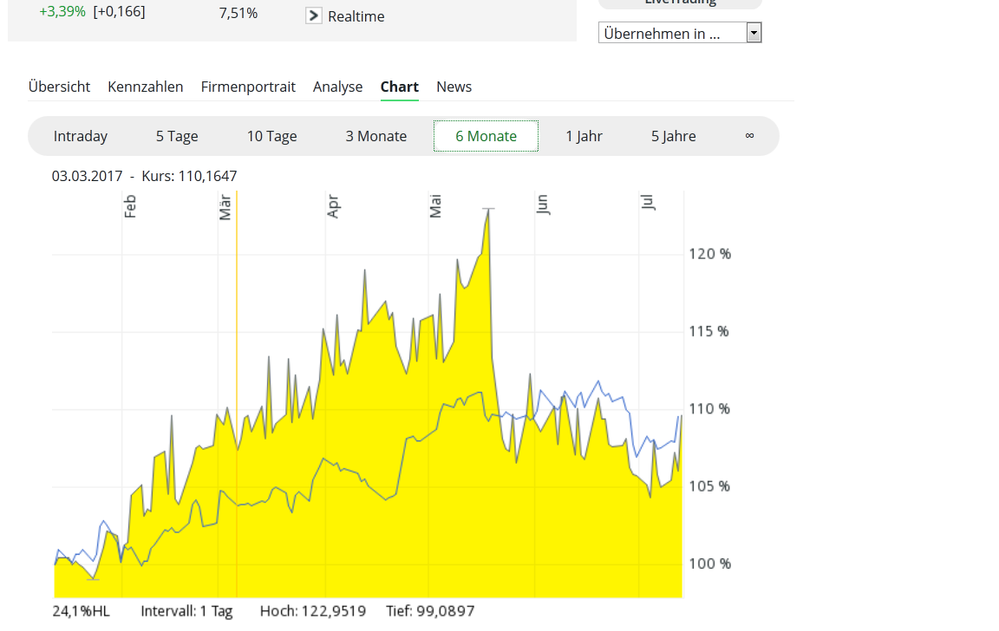
Task: Select the 1 Jahr chart range
Action: [x=584, y=135]
